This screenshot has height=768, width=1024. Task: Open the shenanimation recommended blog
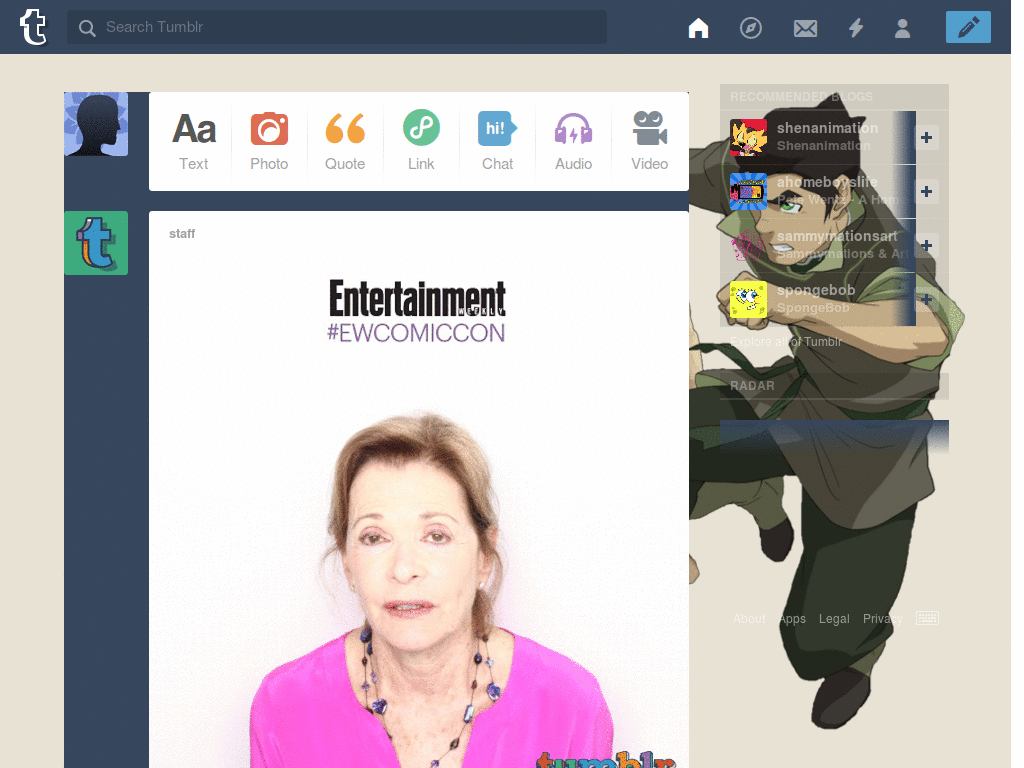[827, 128]
